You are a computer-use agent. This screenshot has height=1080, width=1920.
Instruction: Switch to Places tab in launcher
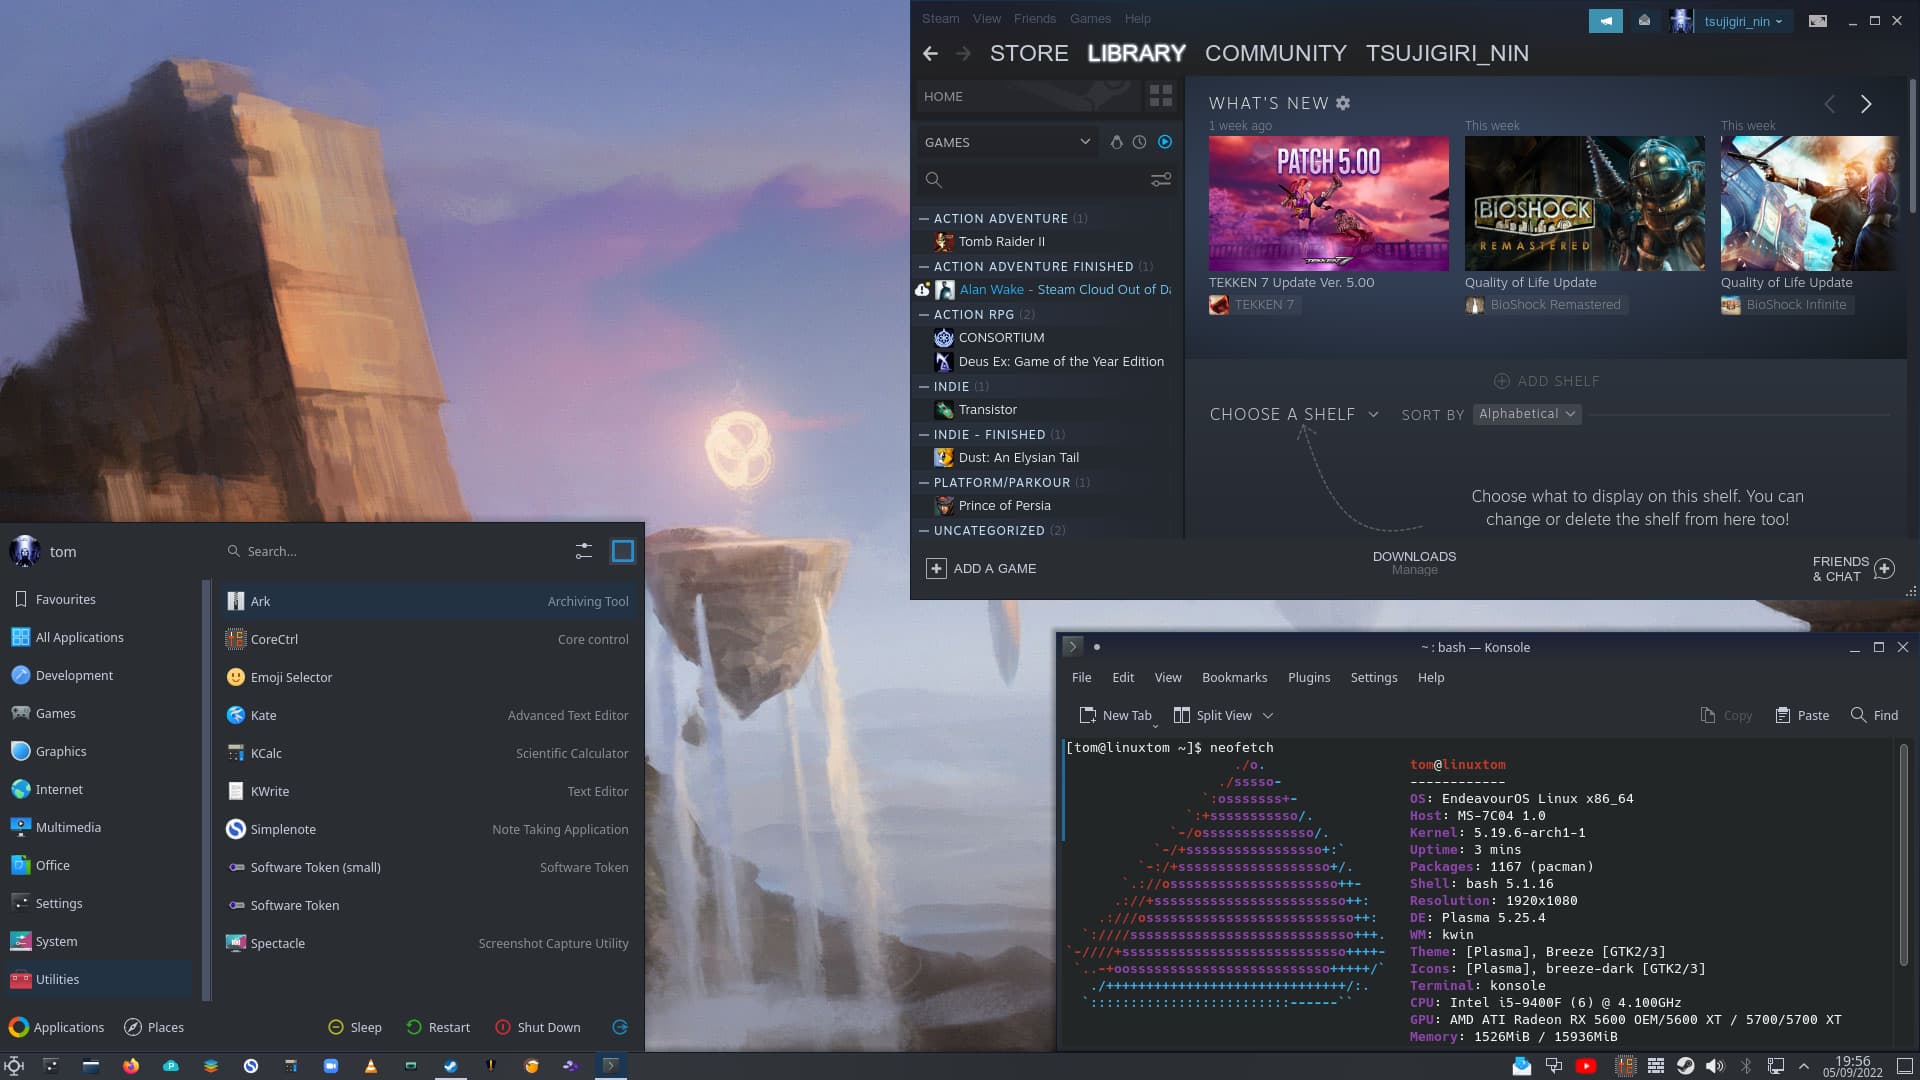(x=154, y=1027)
